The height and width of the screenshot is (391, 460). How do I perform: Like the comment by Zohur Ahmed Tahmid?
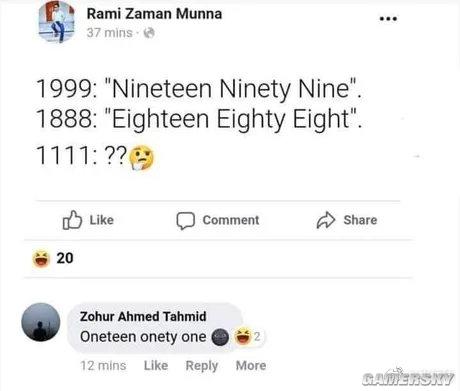click(156, 366)
